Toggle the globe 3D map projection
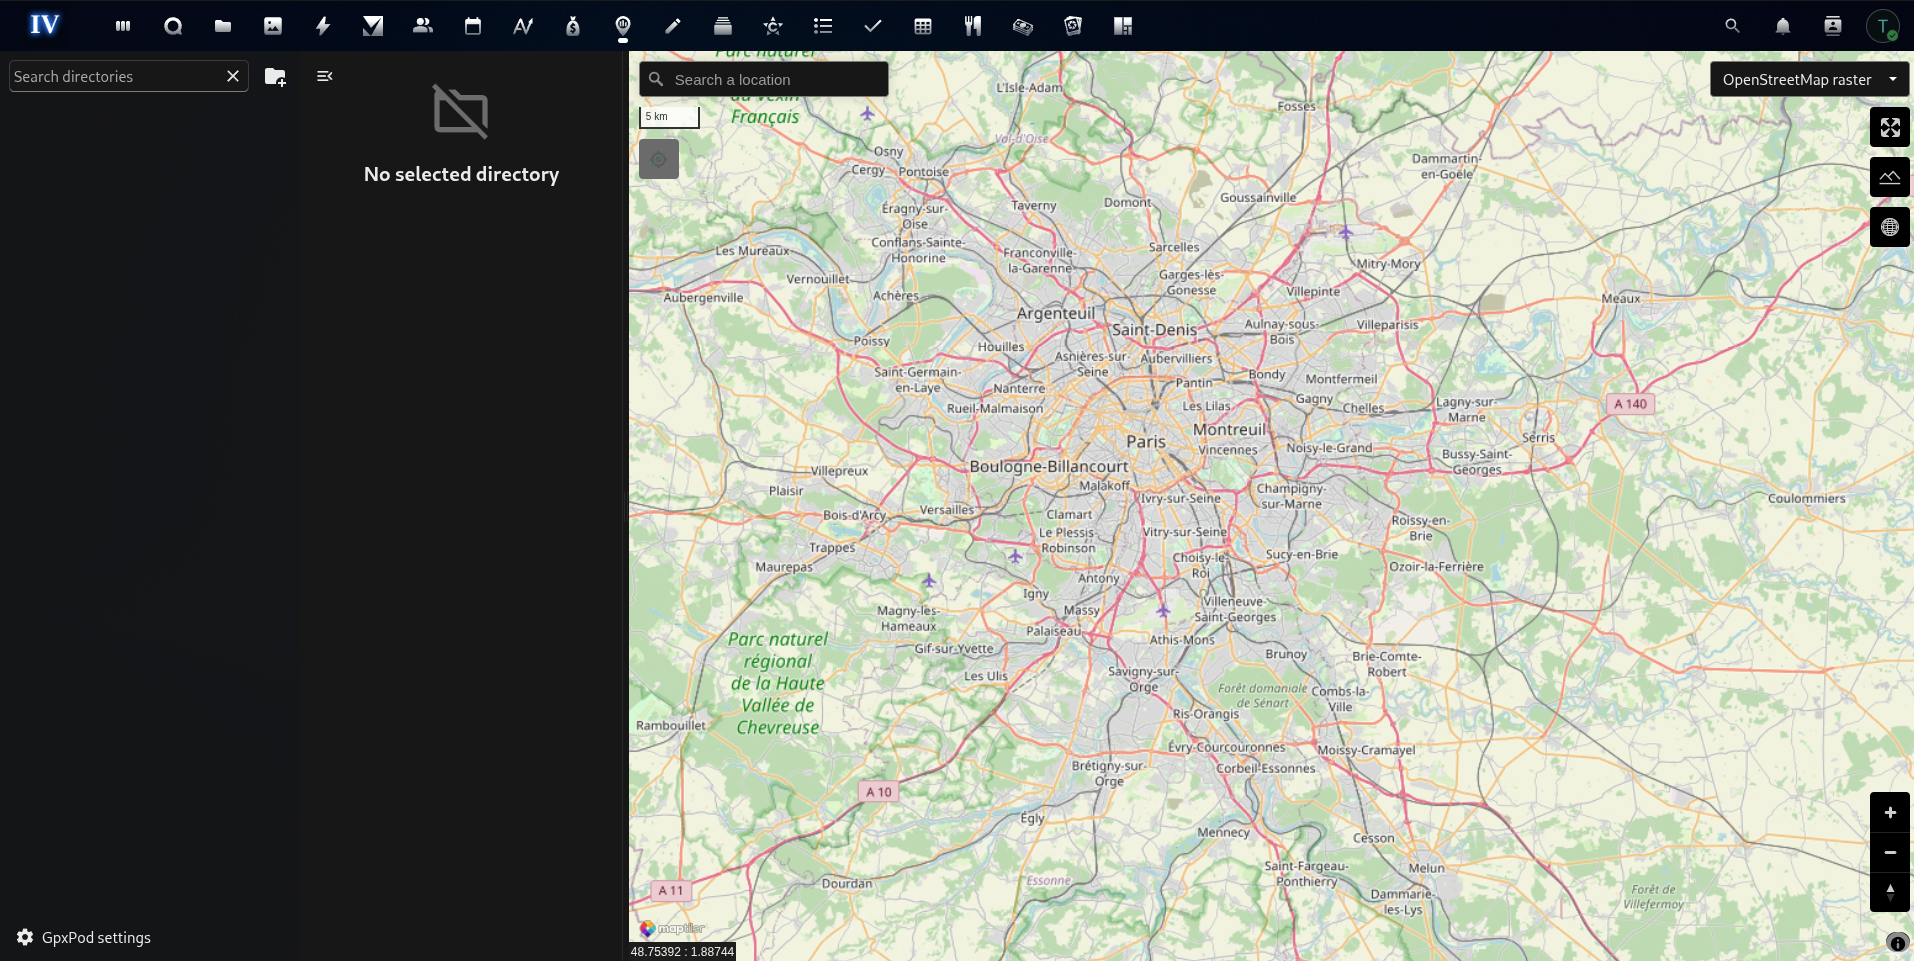Screen dimensions: 1914x961 [x=1890, y=227]
